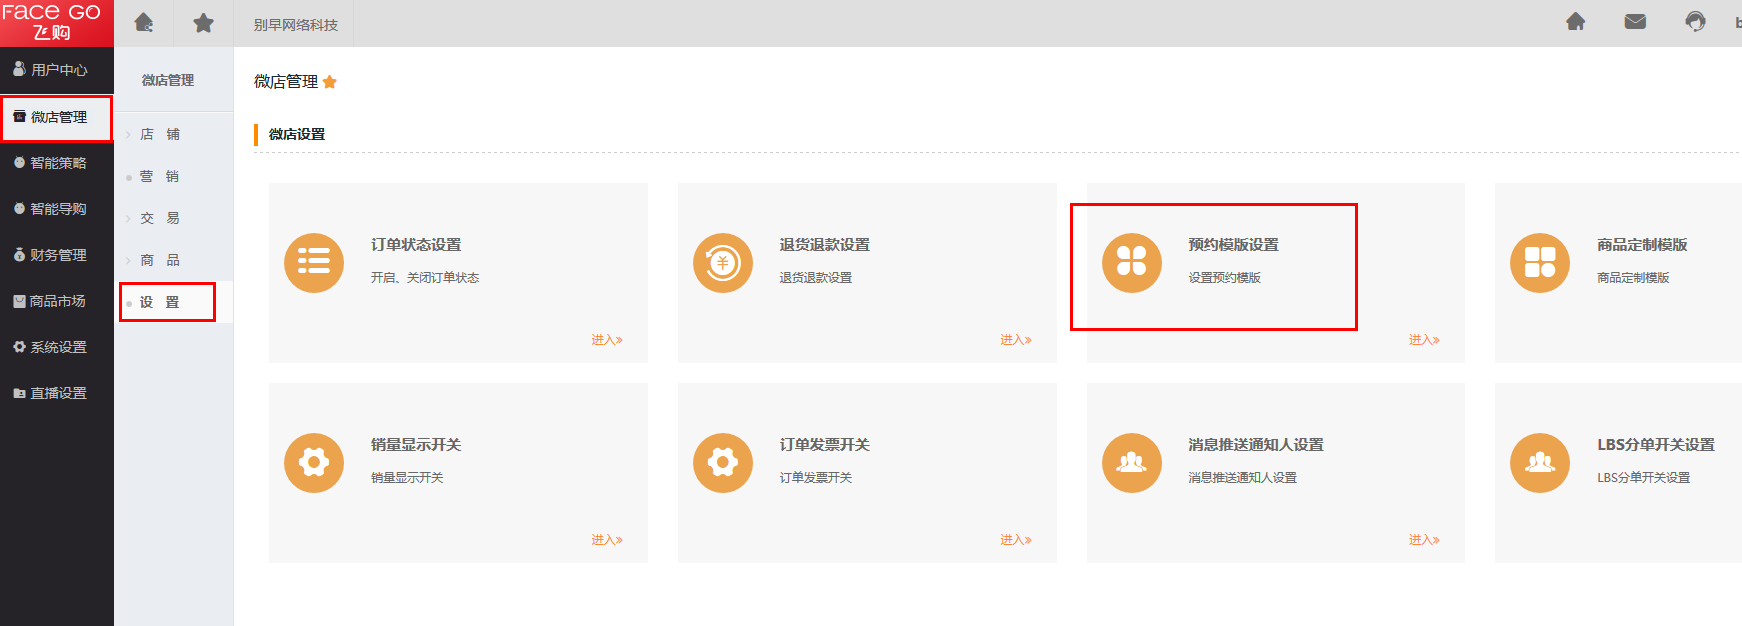Click 进入 link on 订单状态设置 card

click(606, 340)
